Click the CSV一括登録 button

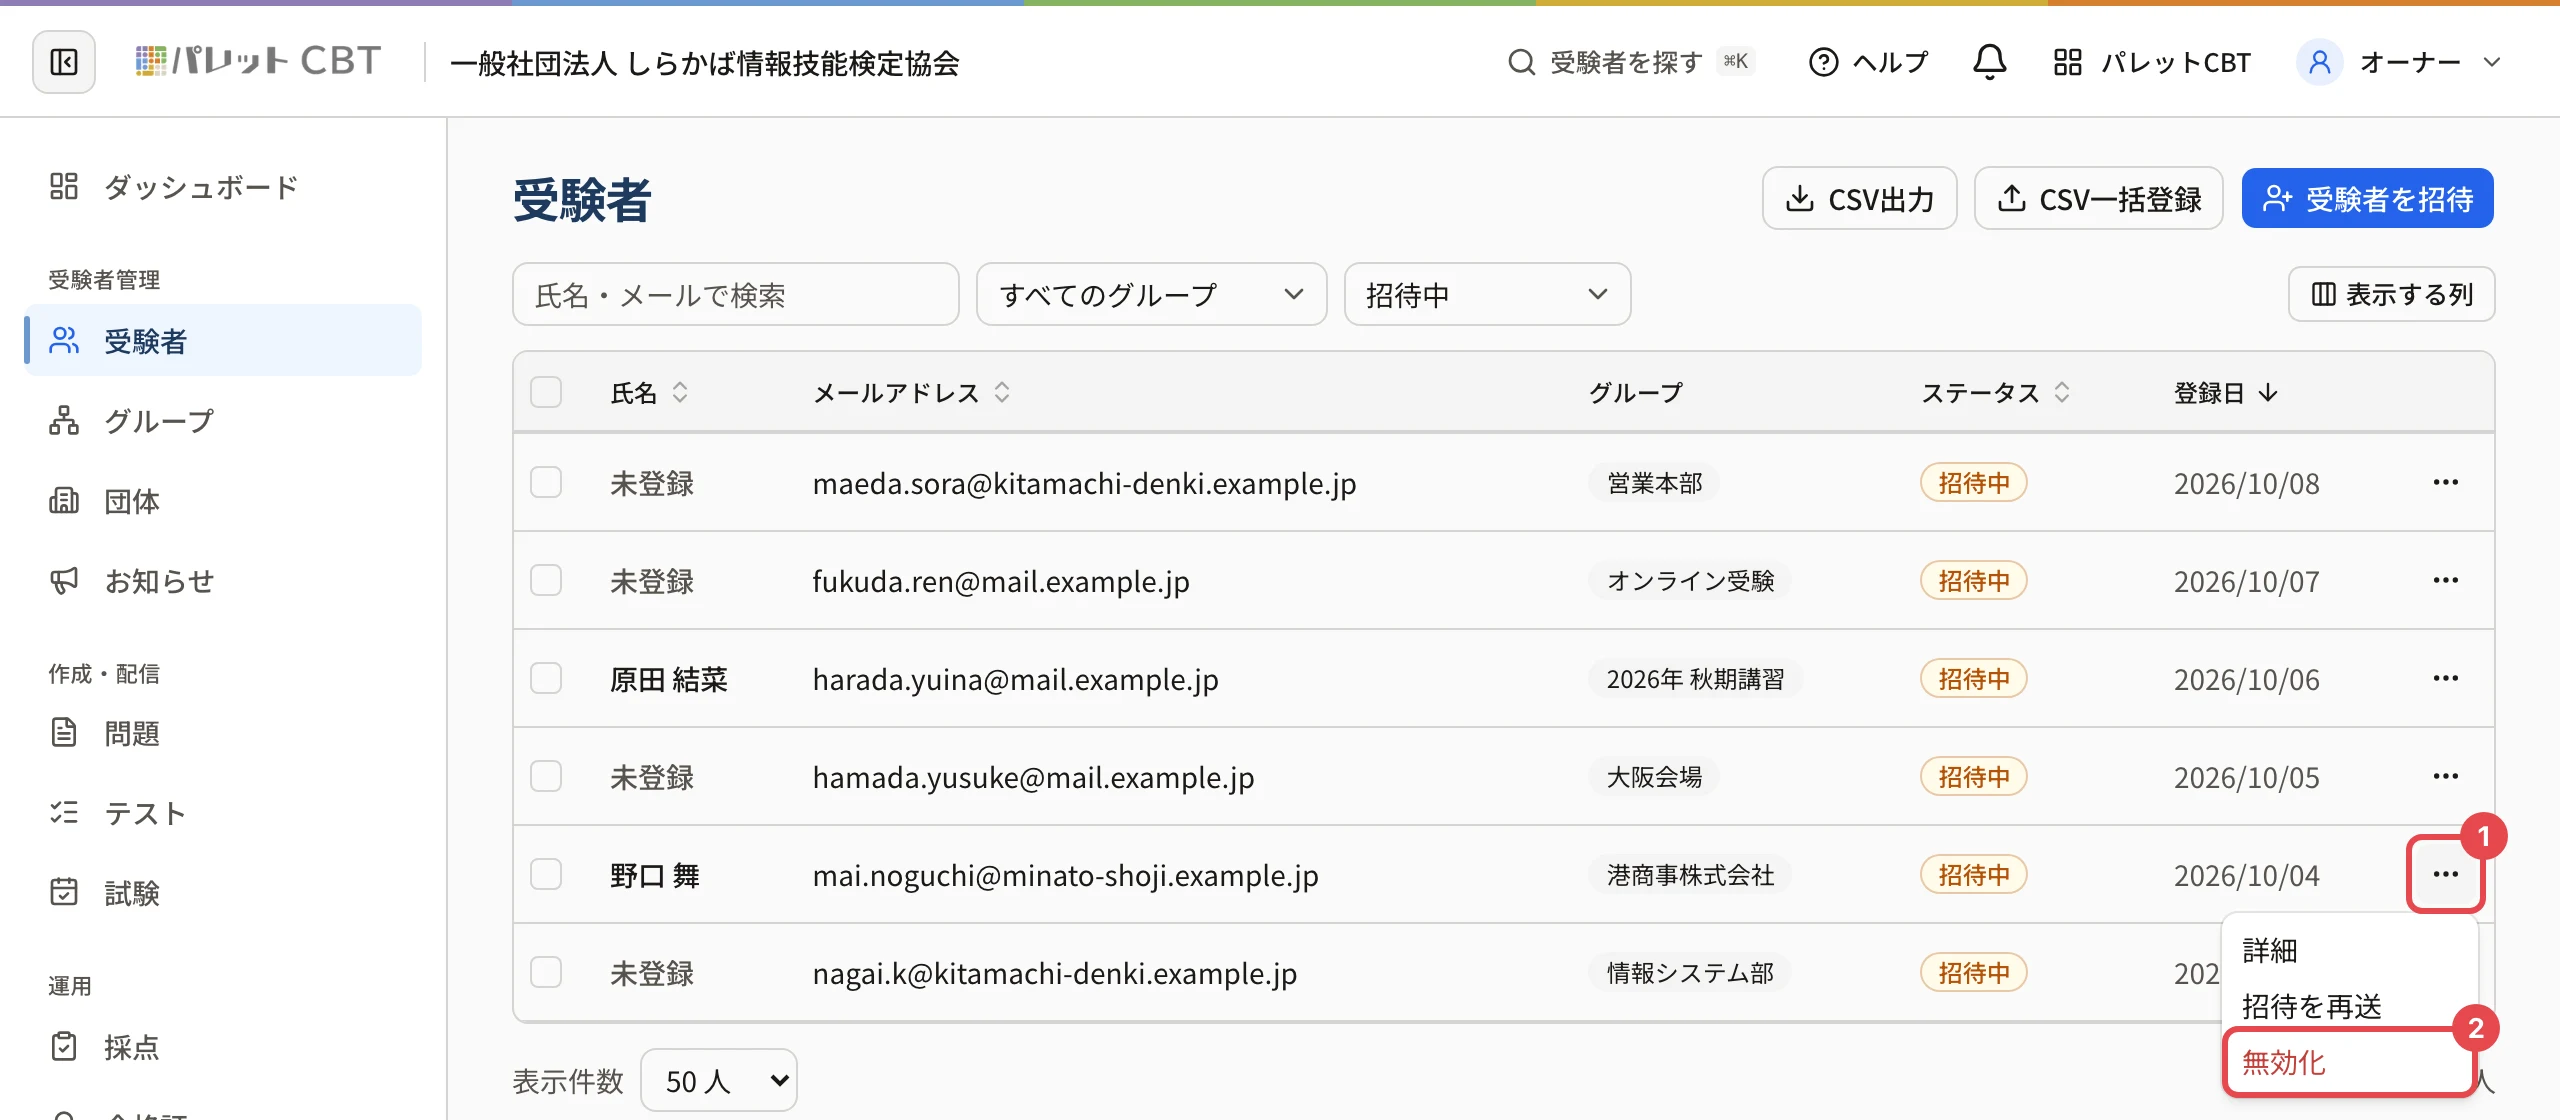point(2098,198)
